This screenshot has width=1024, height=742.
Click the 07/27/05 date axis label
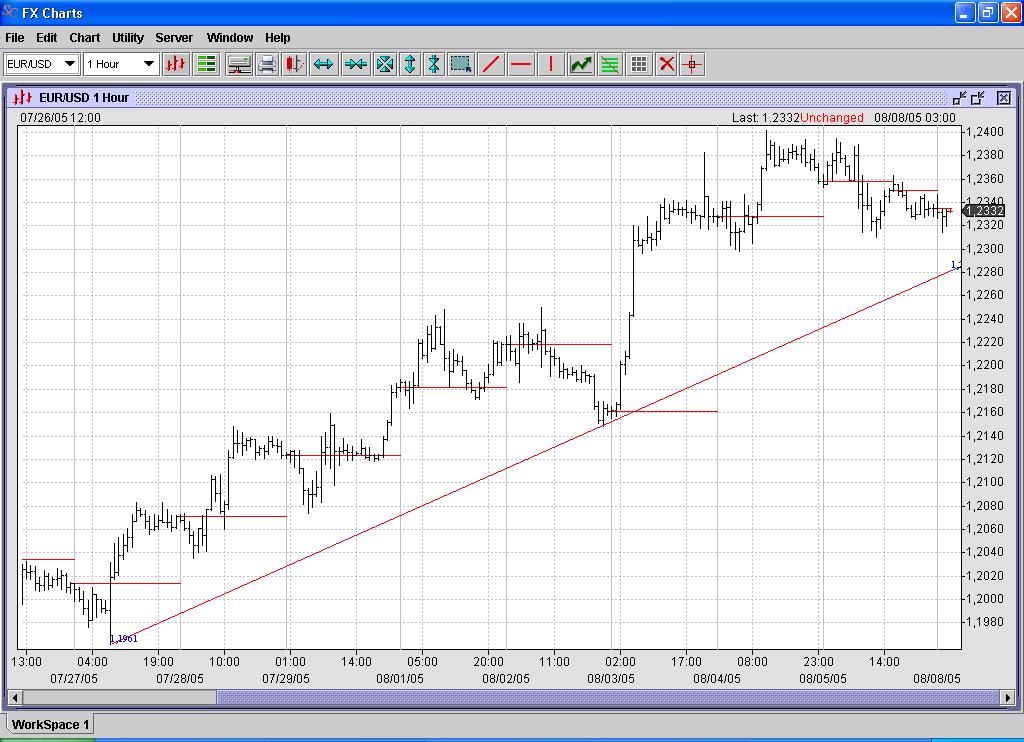[74, 679]
